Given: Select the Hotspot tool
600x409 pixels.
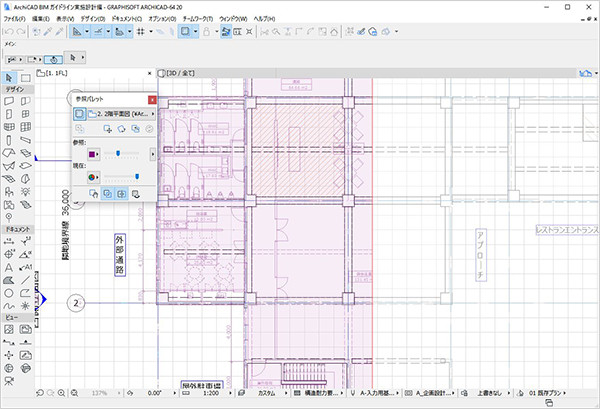Looking at the screenshot, I should 26,306.
